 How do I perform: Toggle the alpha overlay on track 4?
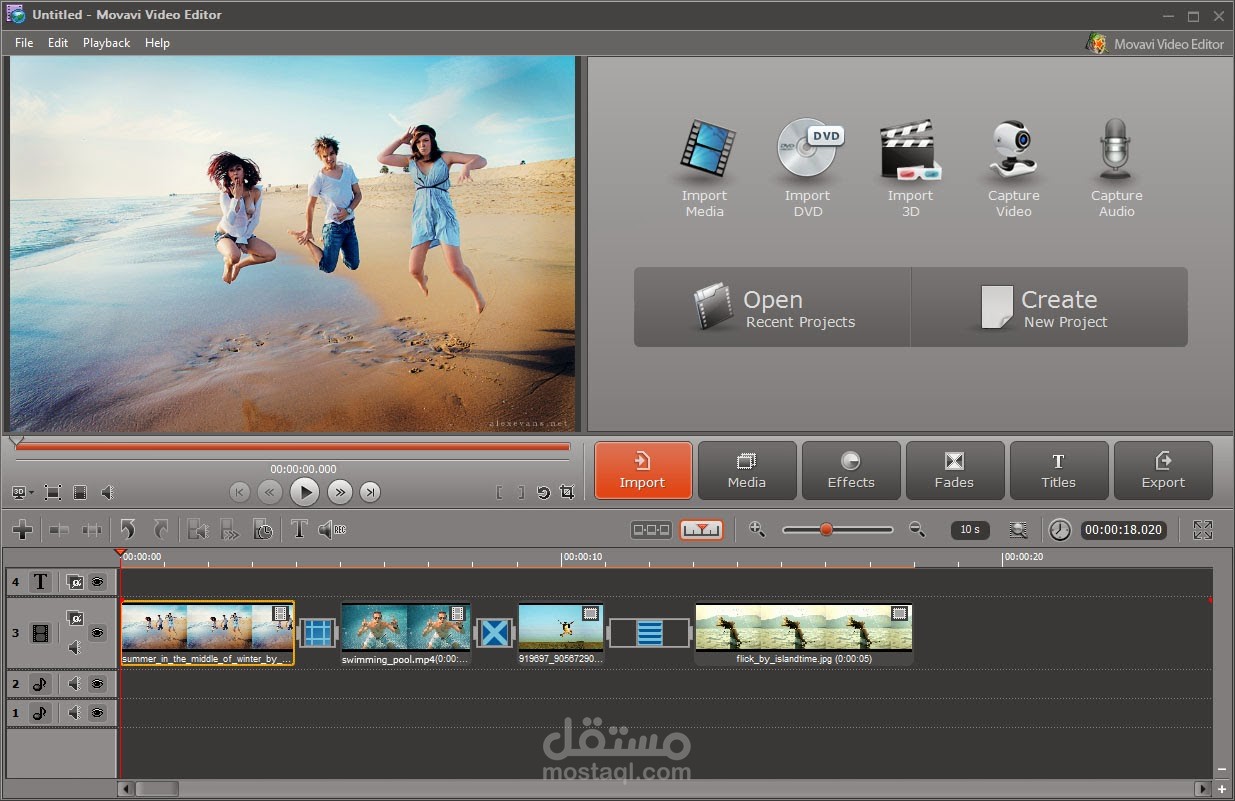pyautogui.click(x=75, y=581)
